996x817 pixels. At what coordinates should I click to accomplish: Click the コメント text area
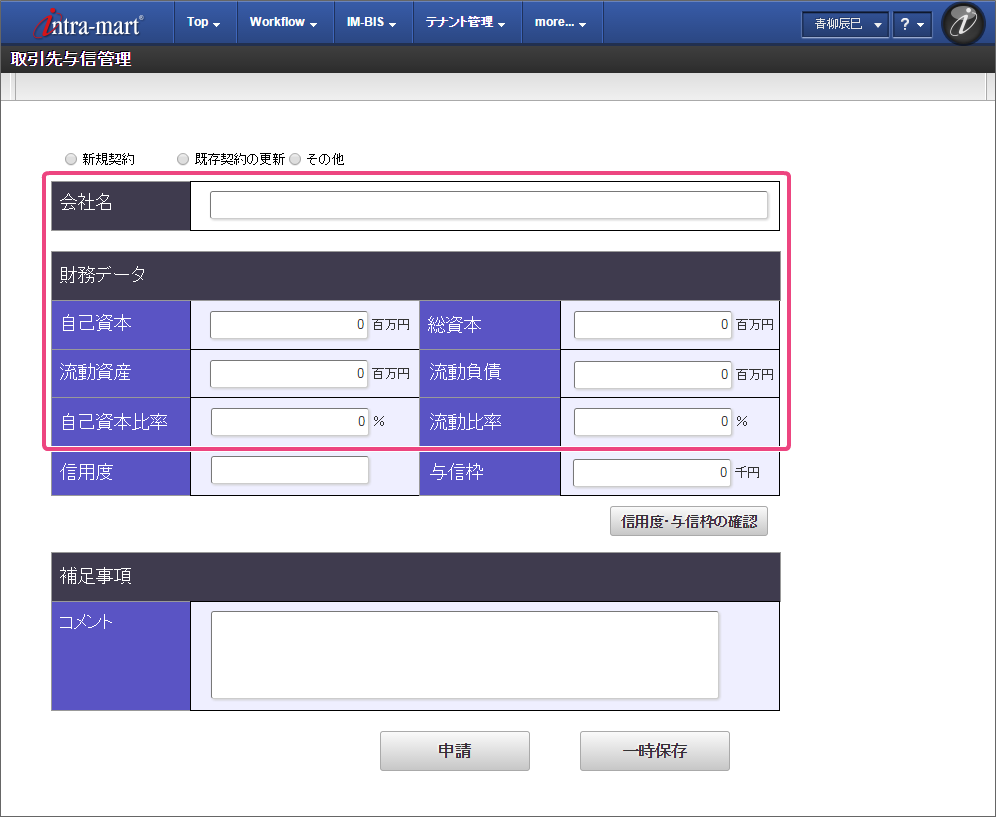464,655
